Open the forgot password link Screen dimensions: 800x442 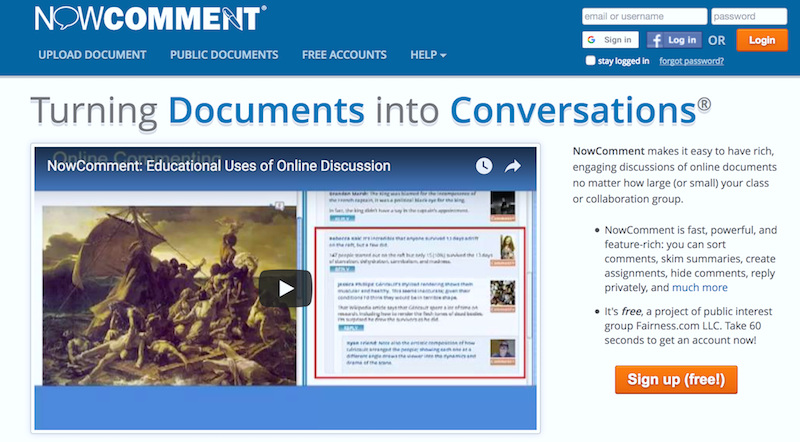[x=691, y=61]
